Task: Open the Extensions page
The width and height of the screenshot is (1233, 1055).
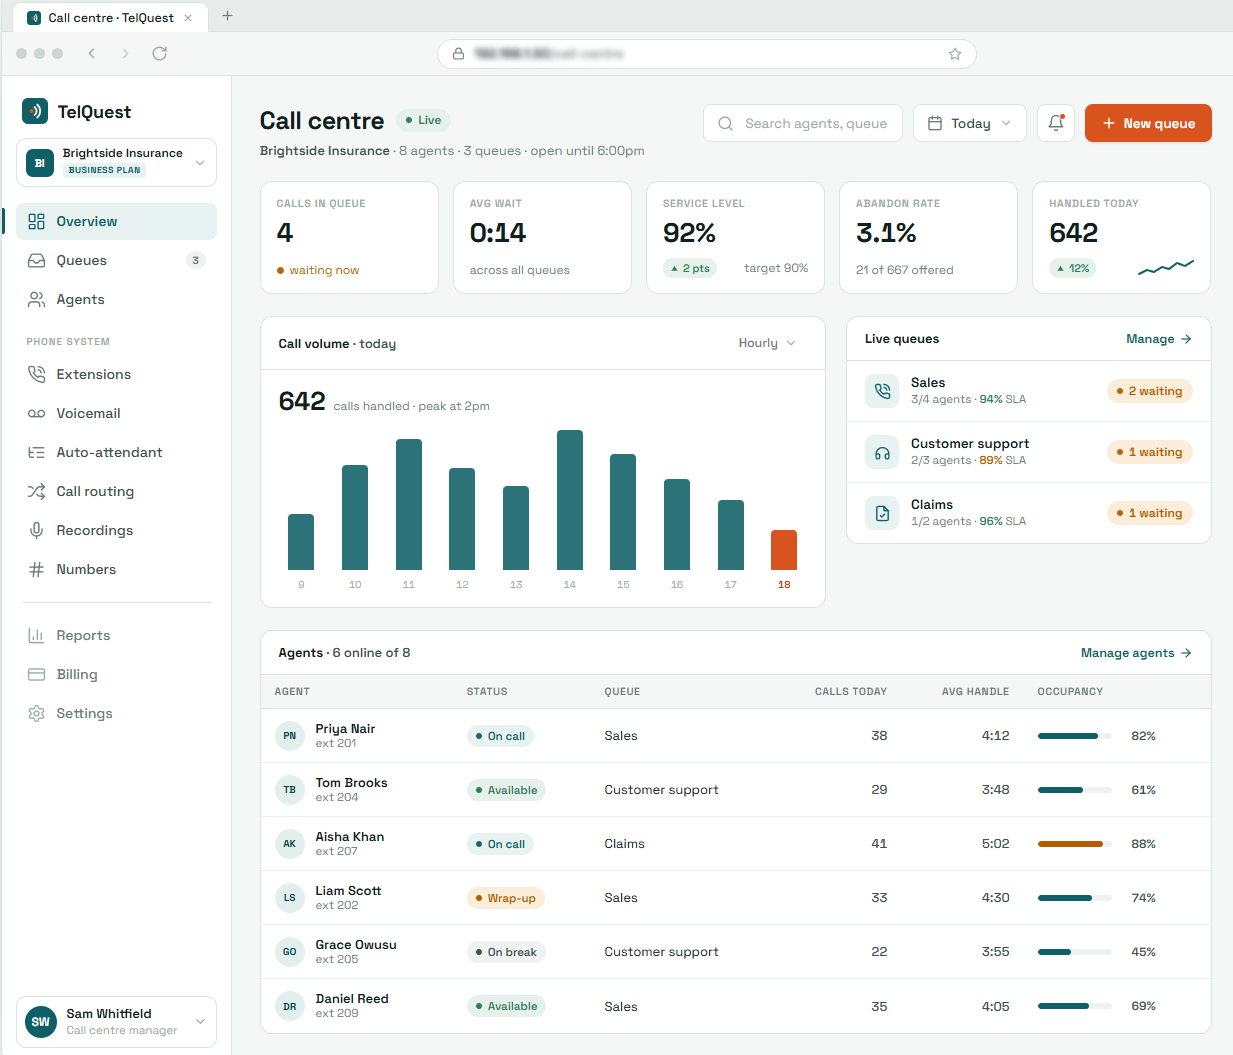Action: tap(116, 374)
